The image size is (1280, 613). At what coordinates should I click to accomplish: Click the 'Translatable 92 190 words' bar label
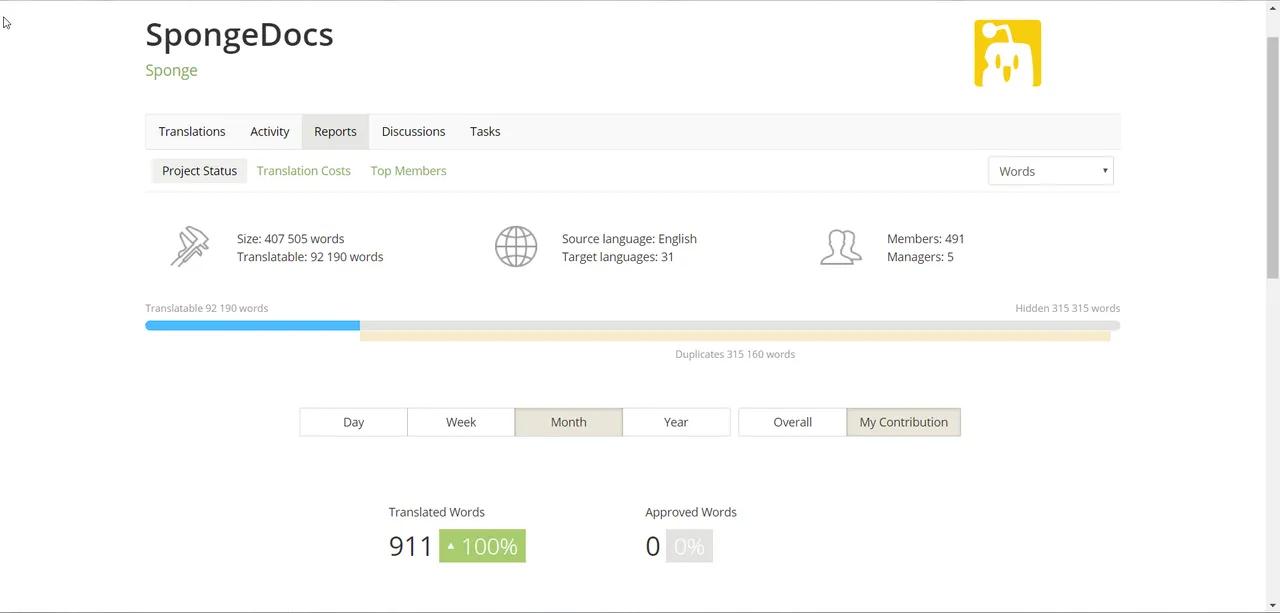pyautogui.click(x=206, y=308)
